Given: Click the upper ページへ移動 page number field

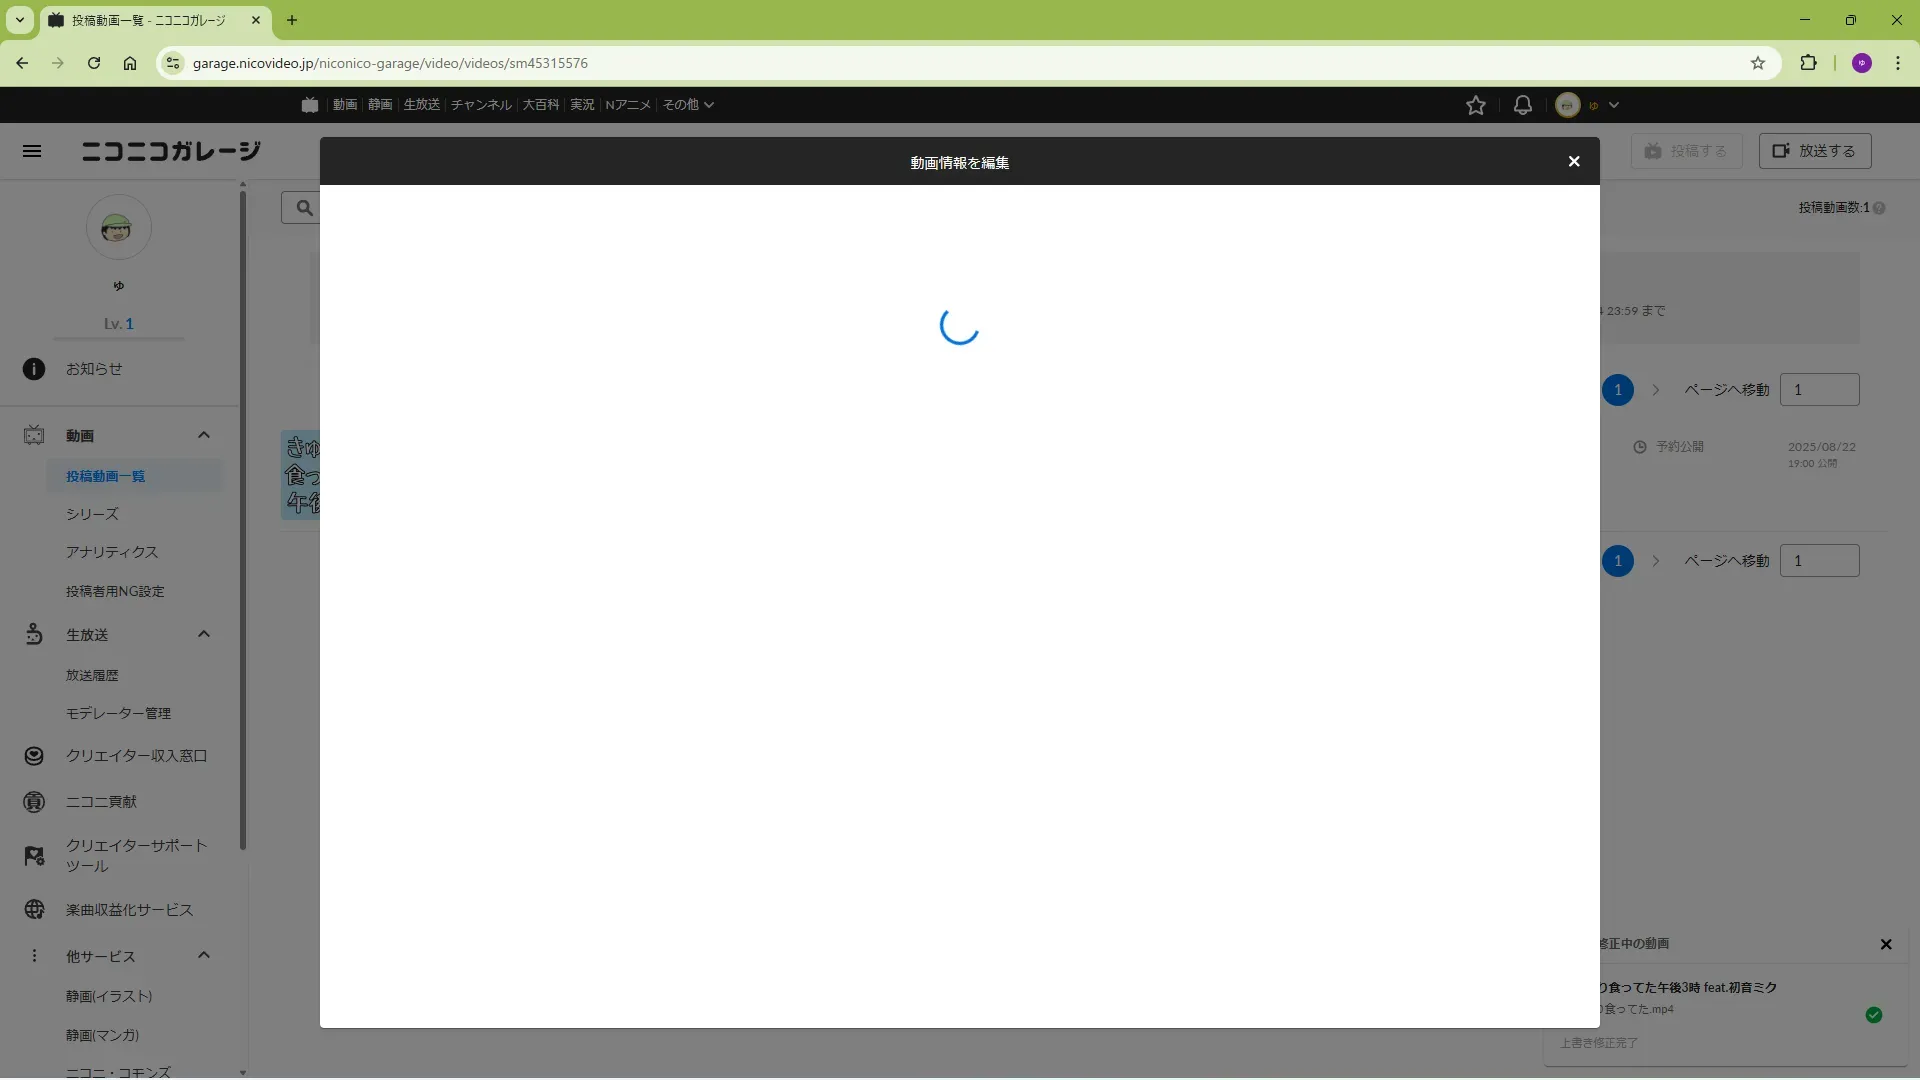Looking at the screenshot, I should pyautogui.click(x=1819, y=390).
